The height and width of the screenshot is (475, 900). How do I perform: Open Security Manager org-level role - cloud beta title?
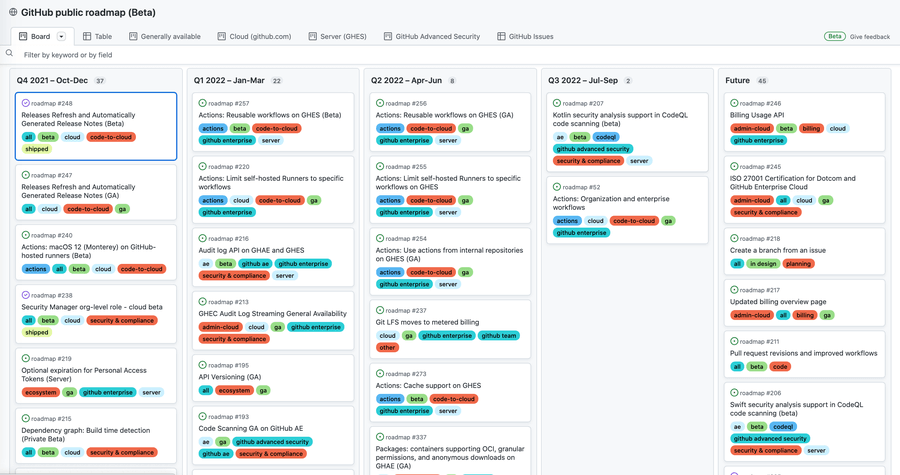(92, 307)
